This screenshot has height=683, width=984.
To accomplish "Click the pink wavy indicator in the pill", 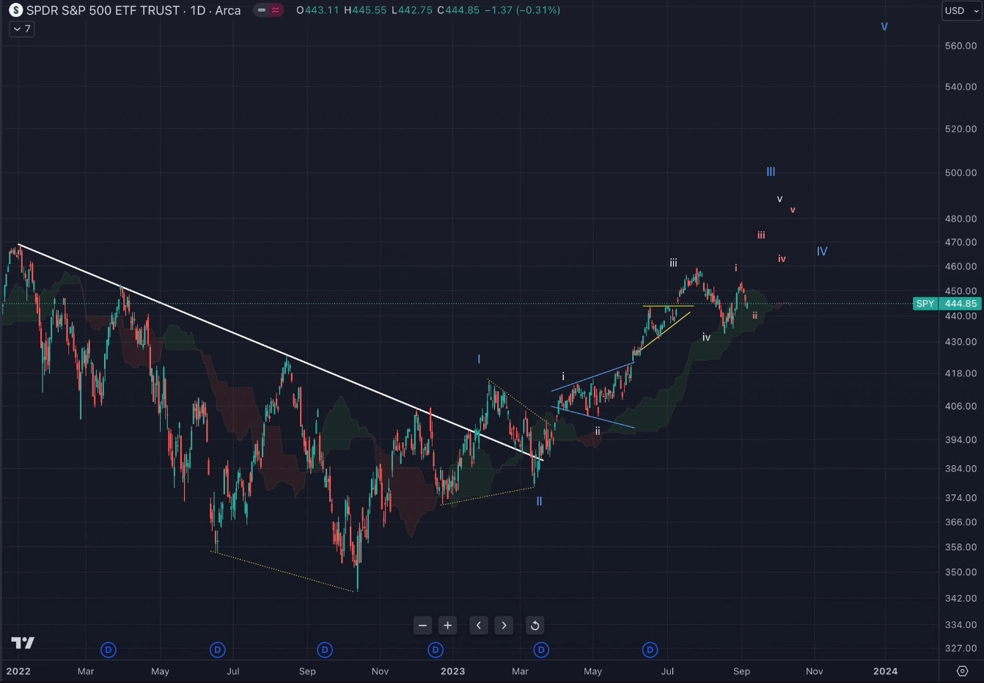I will [x=275, y=10].
